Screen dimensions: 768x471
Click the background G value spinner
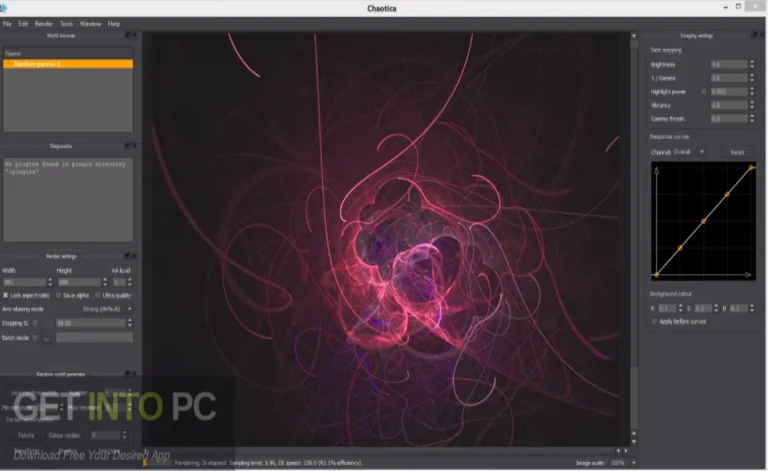pos(716,308)
